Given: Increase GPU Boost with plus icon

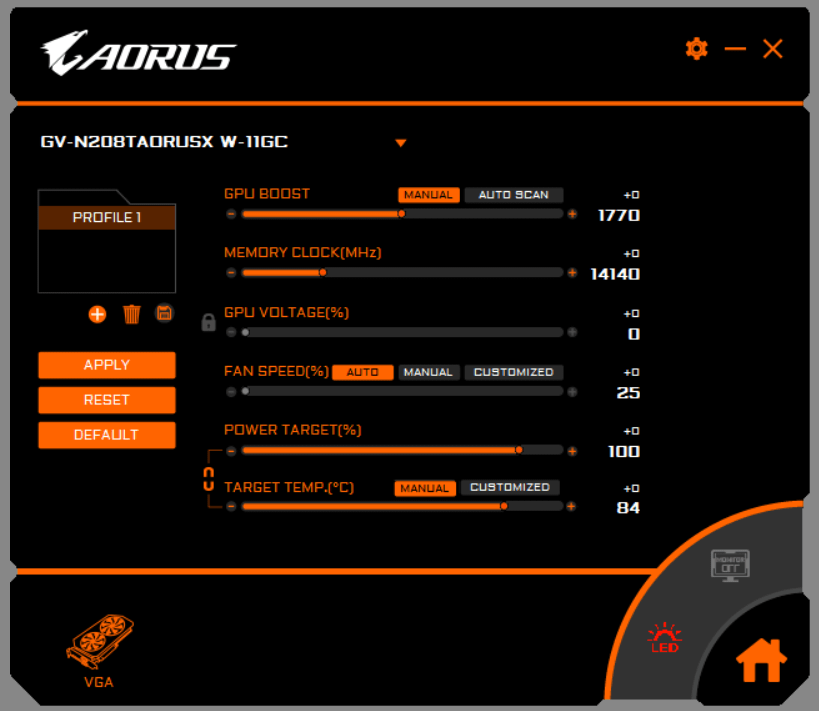Looking at the screenshot, I should (x=572, y=214).
